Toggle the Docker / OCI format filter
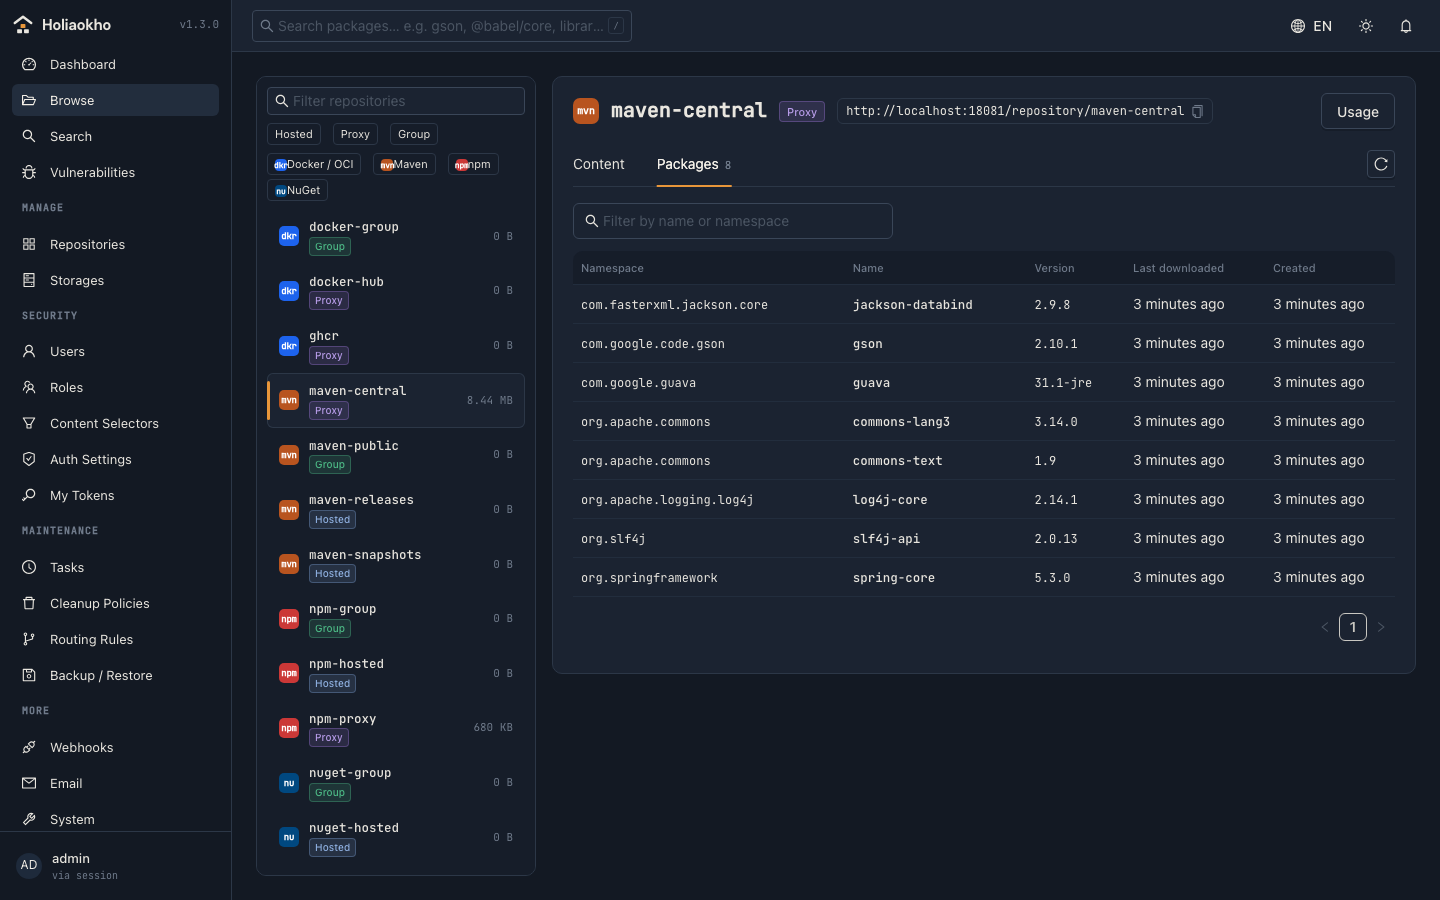The width and height of the screenshot is (1440, 900). click(x=314, y=164)
